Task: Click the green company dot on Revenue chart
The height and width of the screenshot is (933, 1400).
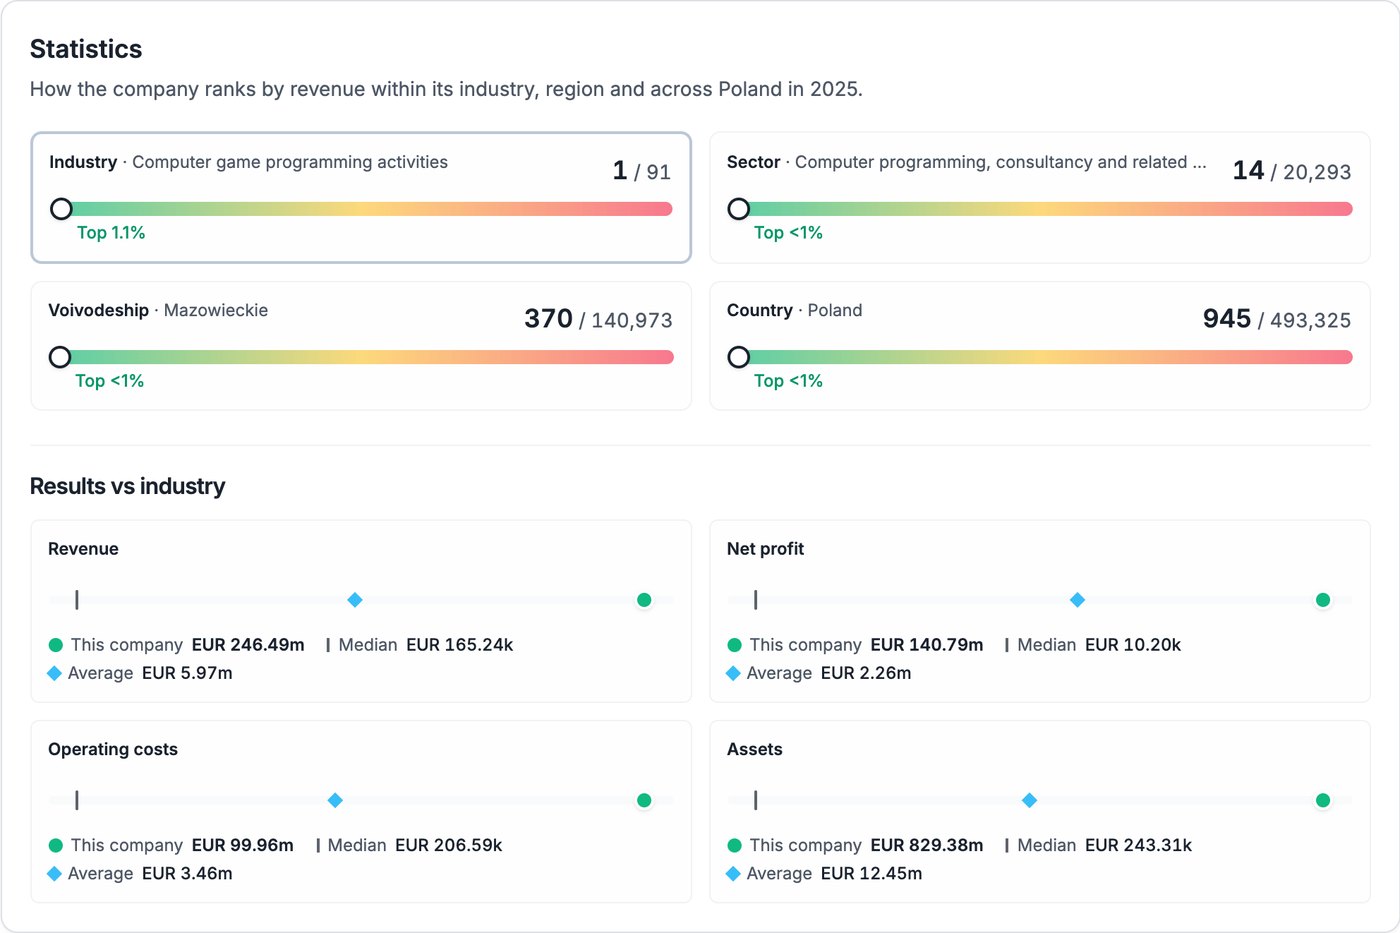Action: pos(644,600)
